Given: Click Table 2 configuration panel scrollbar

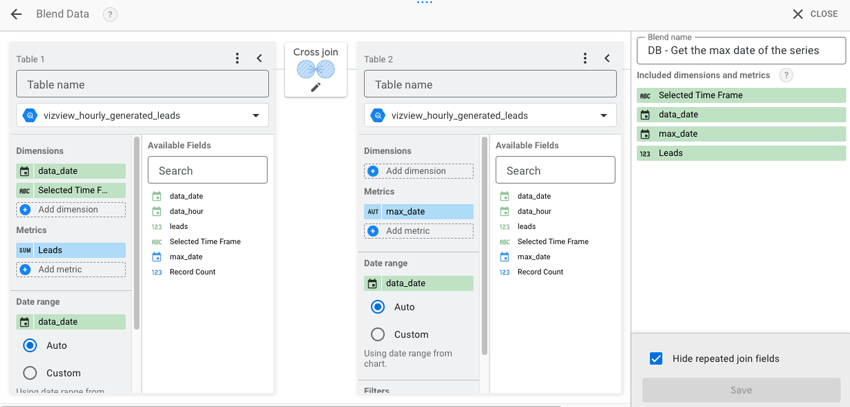Looking at the screenshot, I should [x=484, y=246].
